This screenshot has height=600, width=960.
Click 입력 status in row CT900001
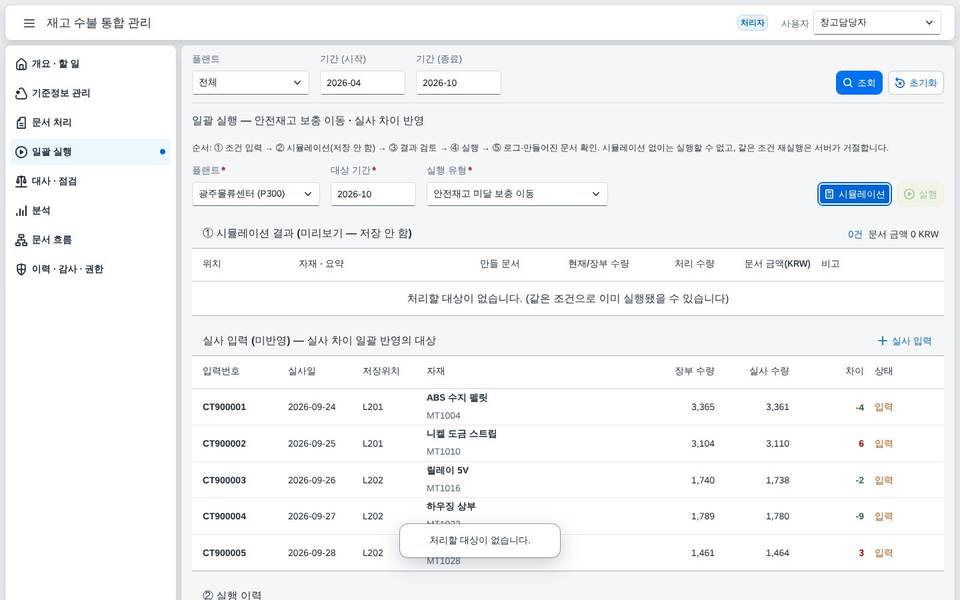[x=883, y=407]
